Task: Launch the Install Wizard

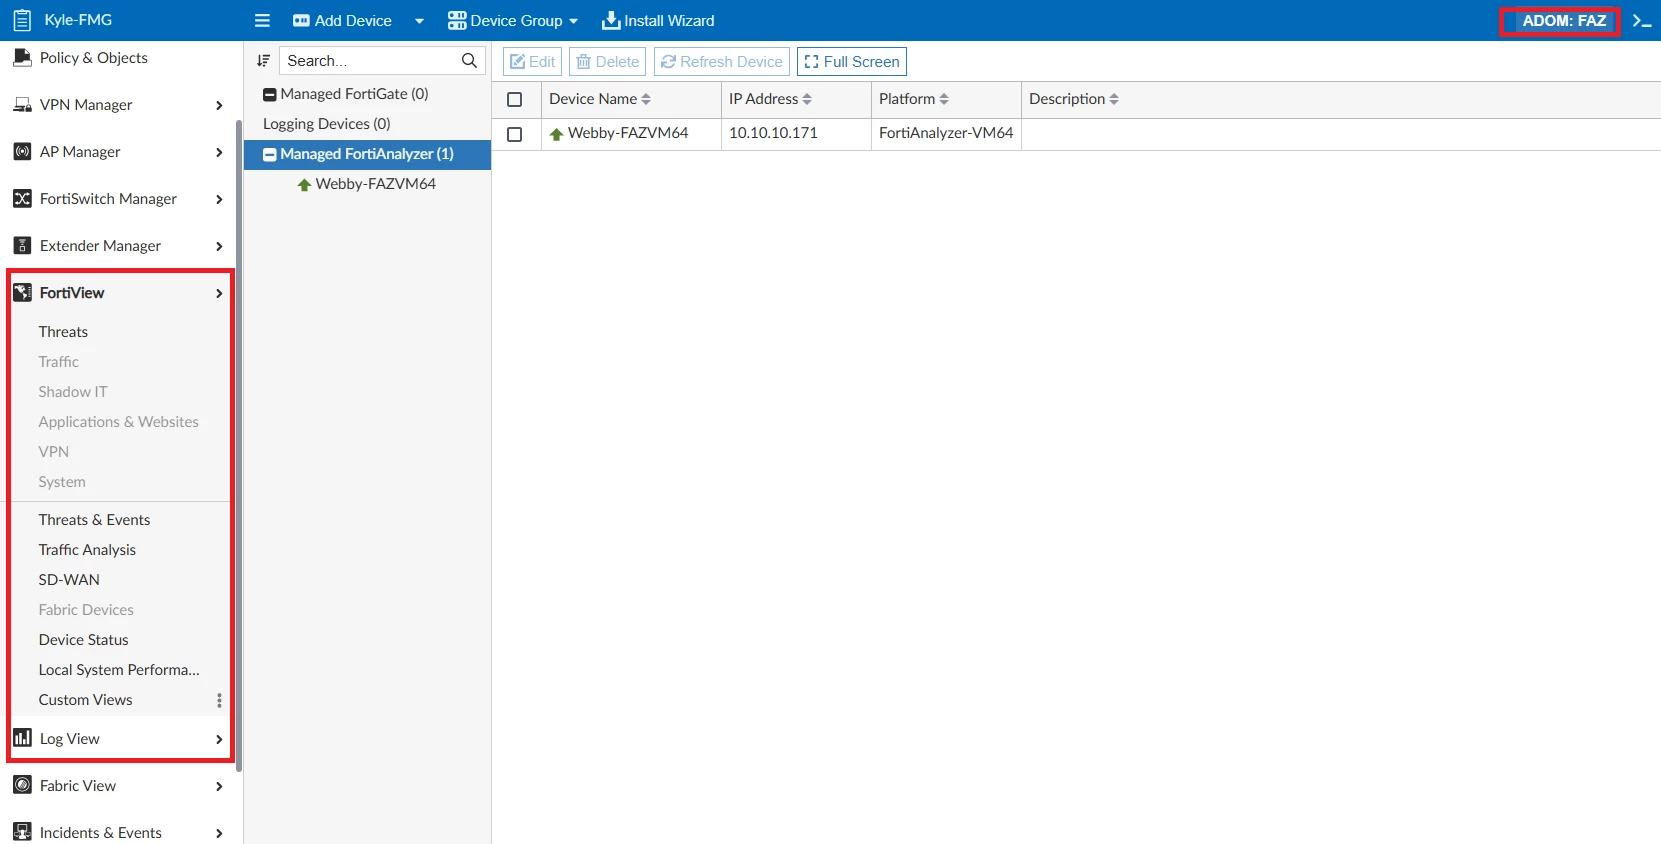Action: tap(658, 21)
